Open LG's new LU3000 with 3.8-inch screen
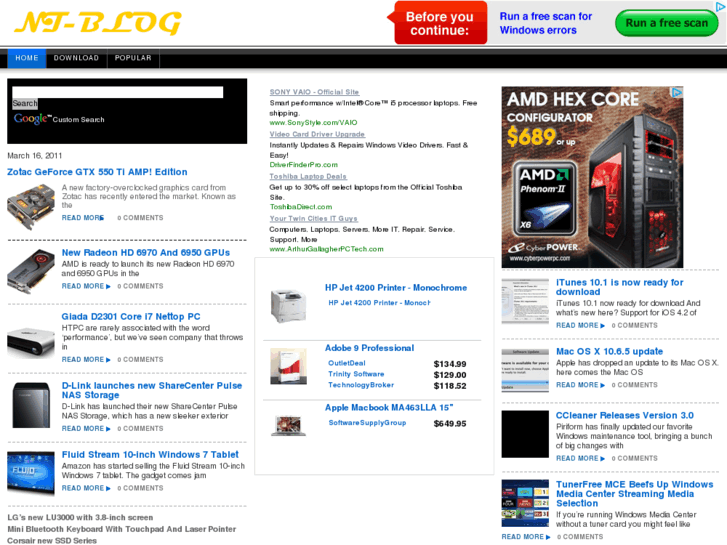The image size is (727, 545). point(80,518)
